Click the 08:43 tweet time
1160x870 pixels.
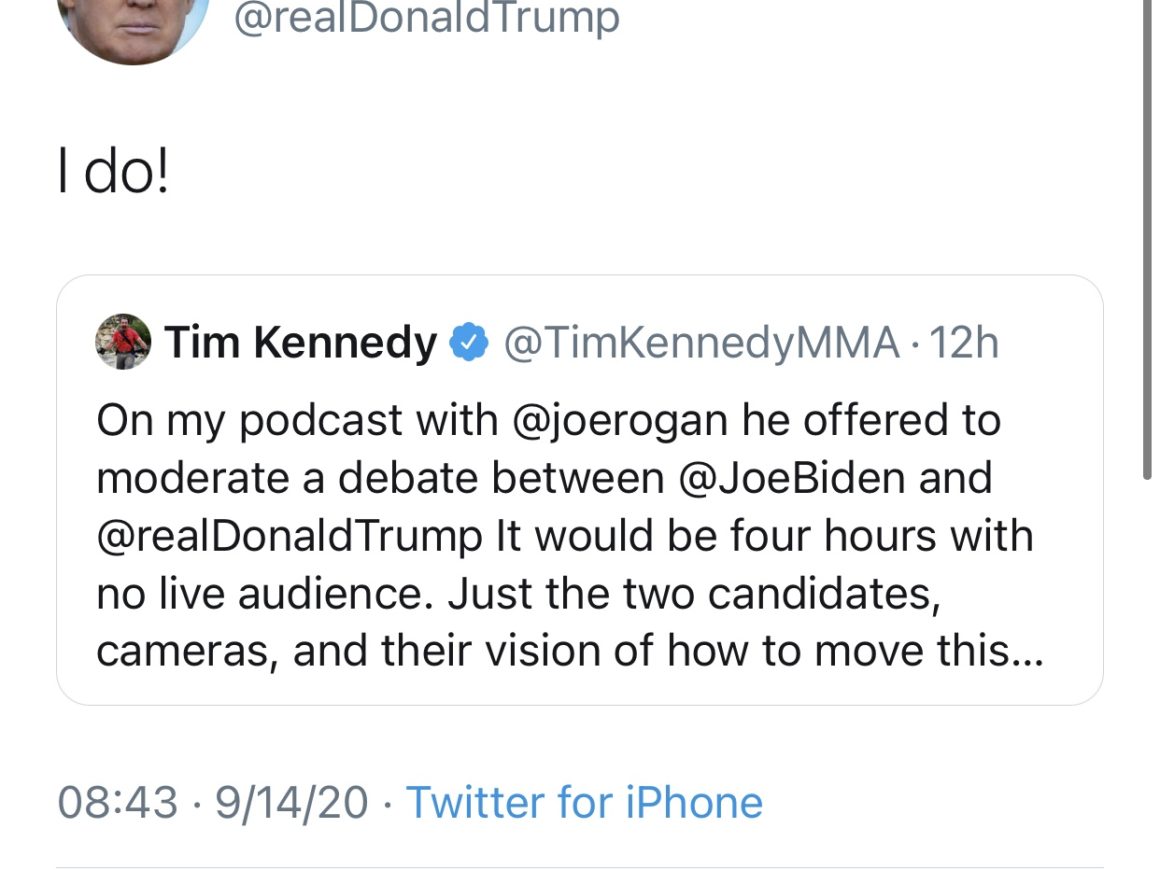[118, 802]
